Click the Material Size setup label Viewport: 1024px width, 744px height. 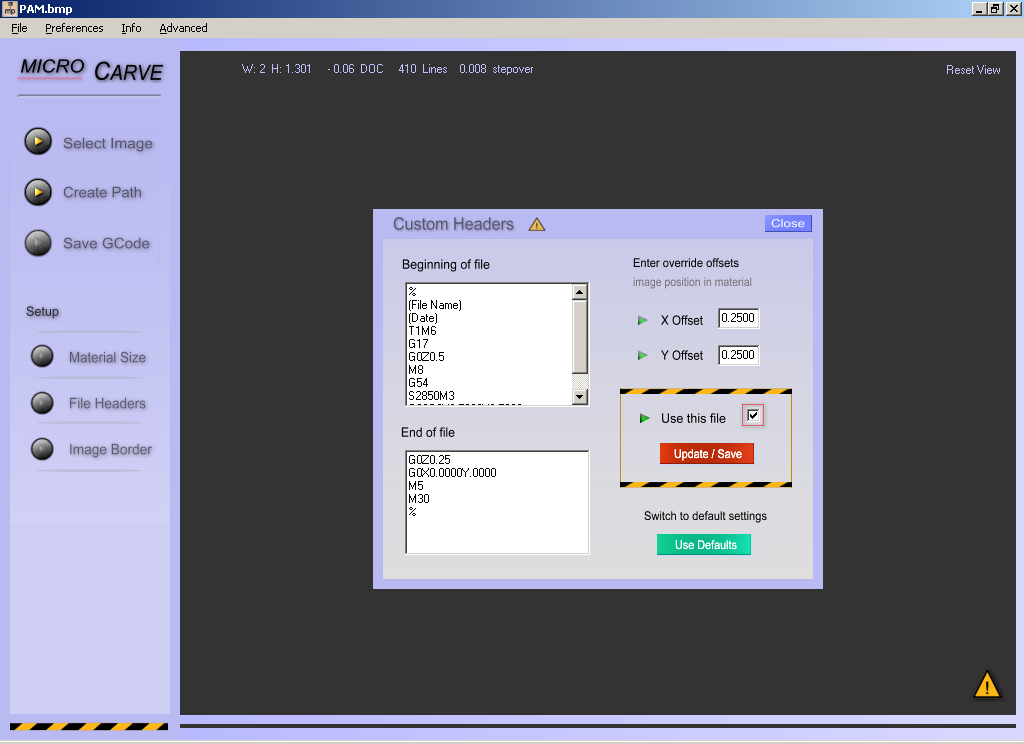pos(108,357)
